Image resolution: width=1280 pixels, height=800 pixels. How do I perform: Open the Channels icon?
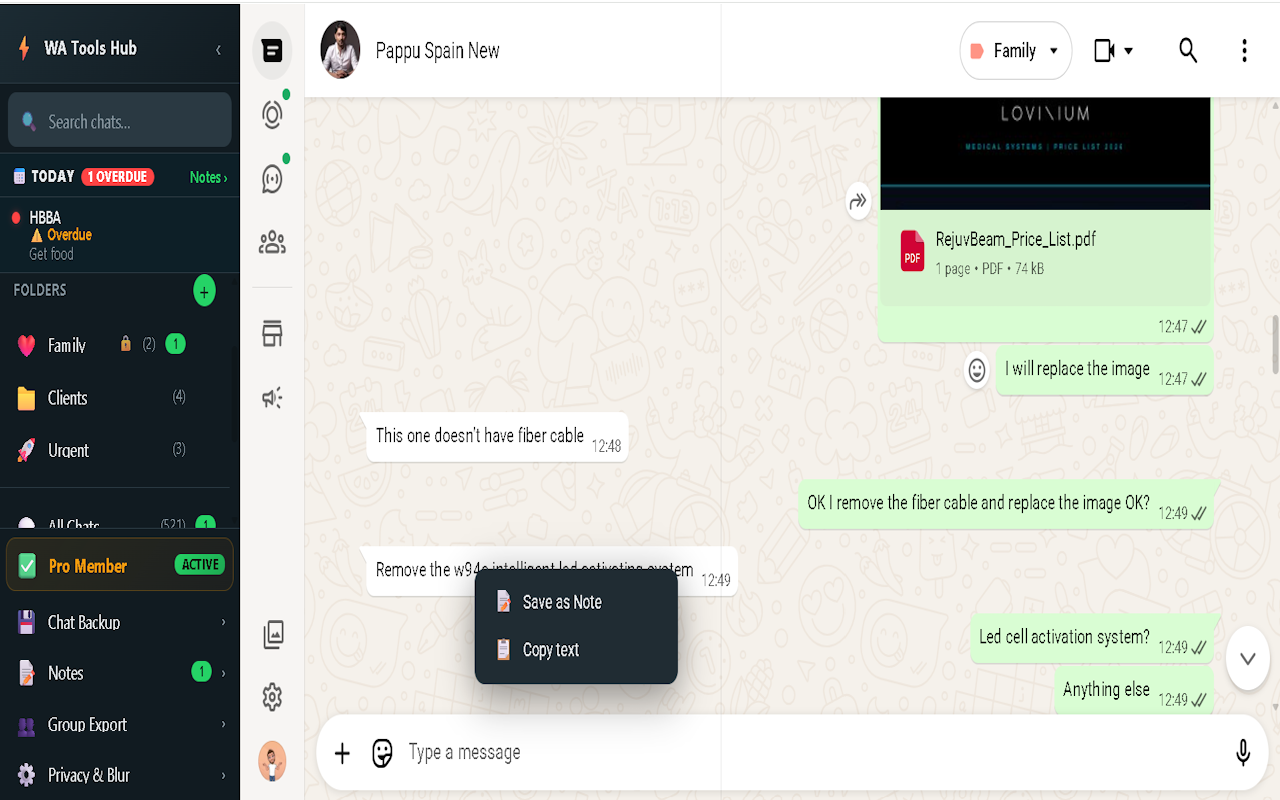click(x=271, y=178)
